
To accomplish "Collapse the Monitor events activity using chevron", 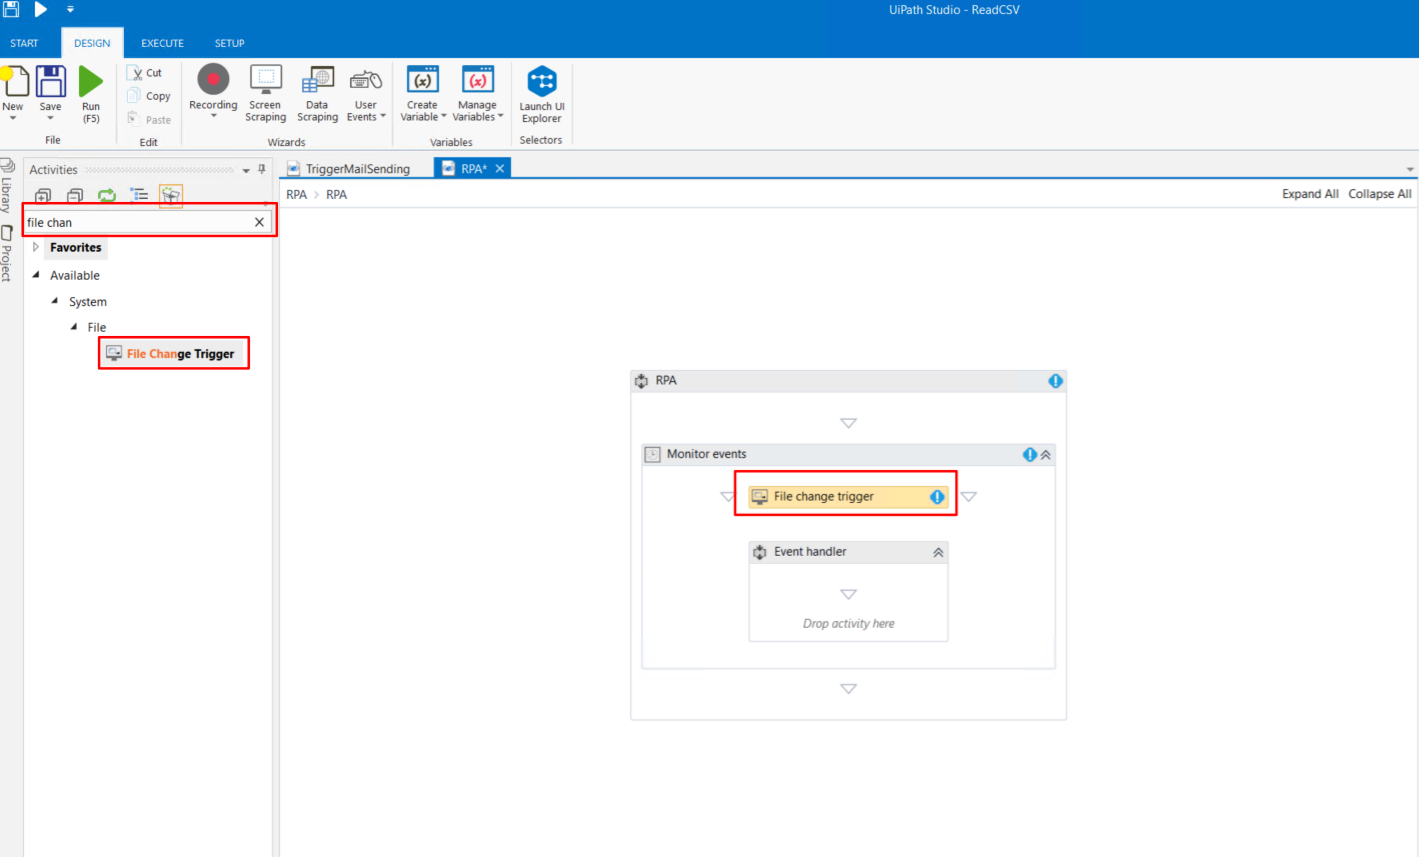I will click(x=1046, y=455).
